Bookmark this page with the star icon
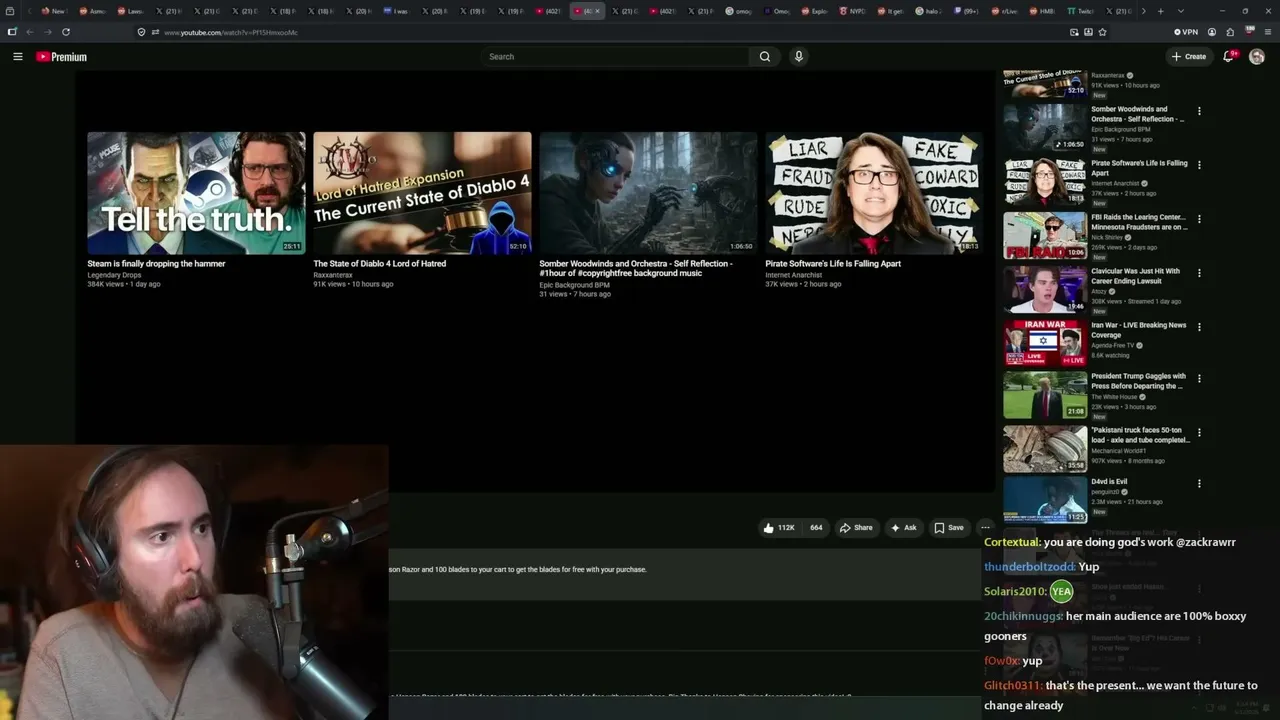 tap(1102, 32)
